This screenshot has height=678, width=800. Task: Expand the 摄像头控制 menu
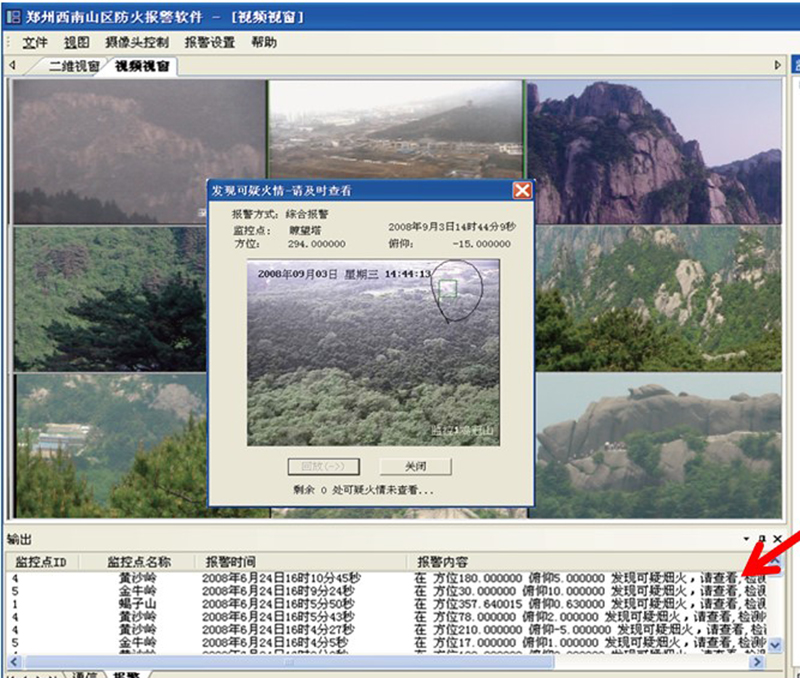tap(136, 43)
